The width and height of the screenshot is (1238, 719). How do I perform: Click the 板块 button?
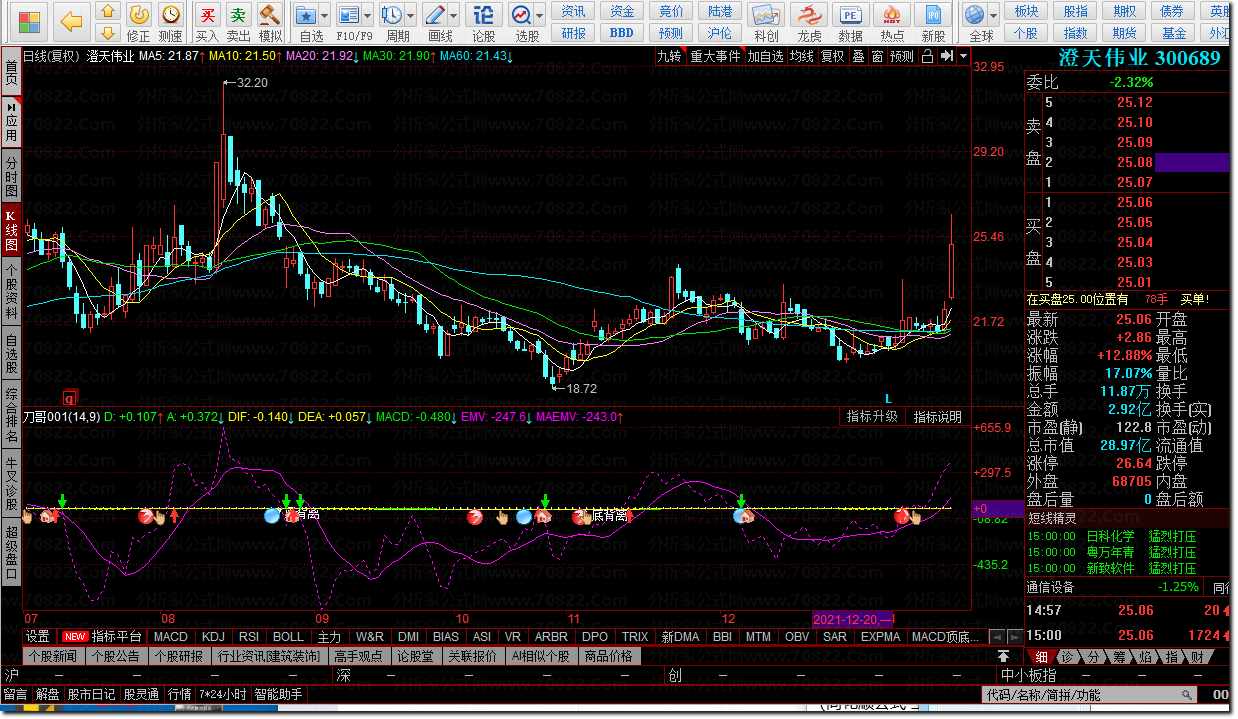(1026, 11)
